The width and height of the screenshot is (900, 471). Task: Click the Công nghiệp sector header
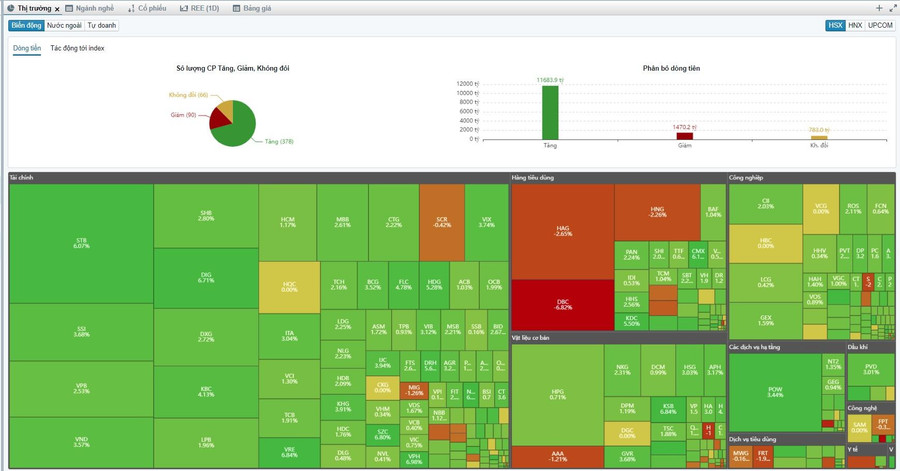point(811,178)
